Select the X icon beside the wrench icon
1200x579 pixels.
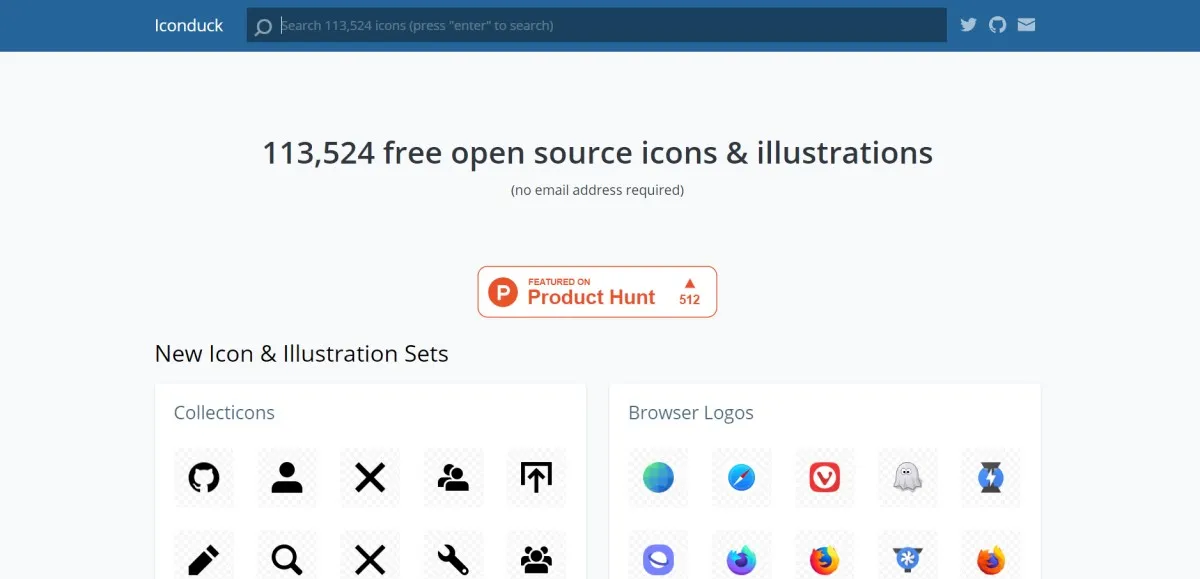coord(370,558)
